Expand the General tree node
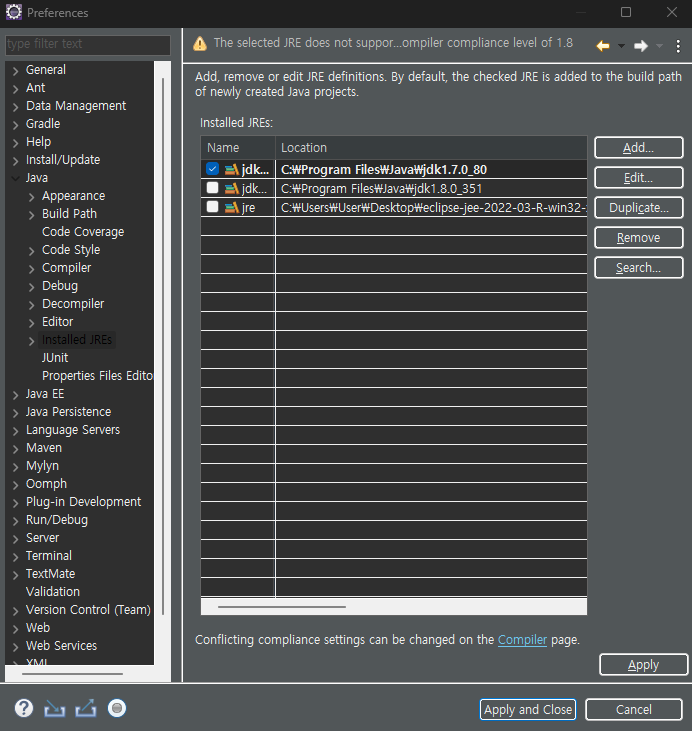 tap(15, 71)
